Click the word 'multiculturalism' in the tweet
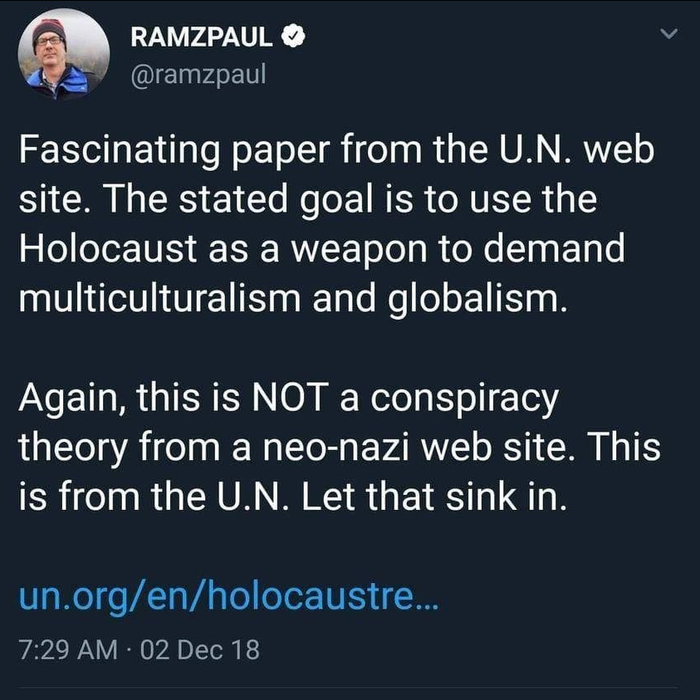This screenshot has width=700, height=700. pos(160,298)
